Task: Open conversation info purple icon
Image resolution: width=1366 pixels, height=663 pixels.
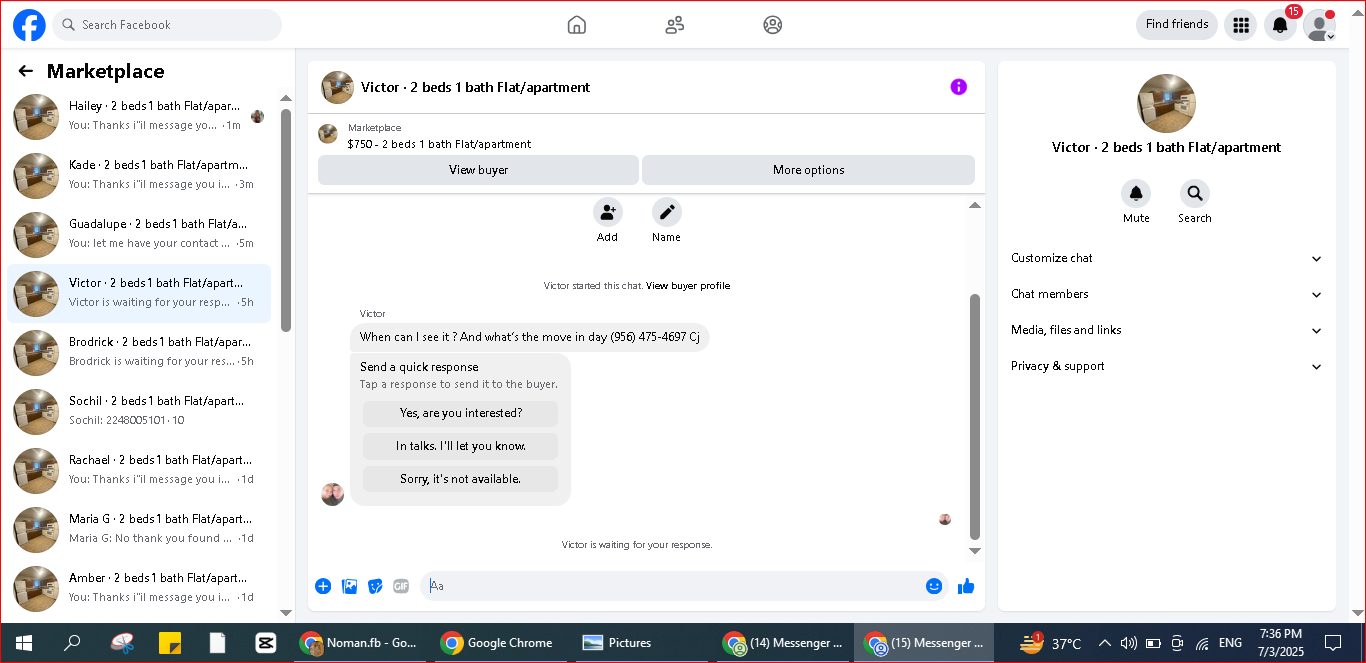Action: coord(958,87)
